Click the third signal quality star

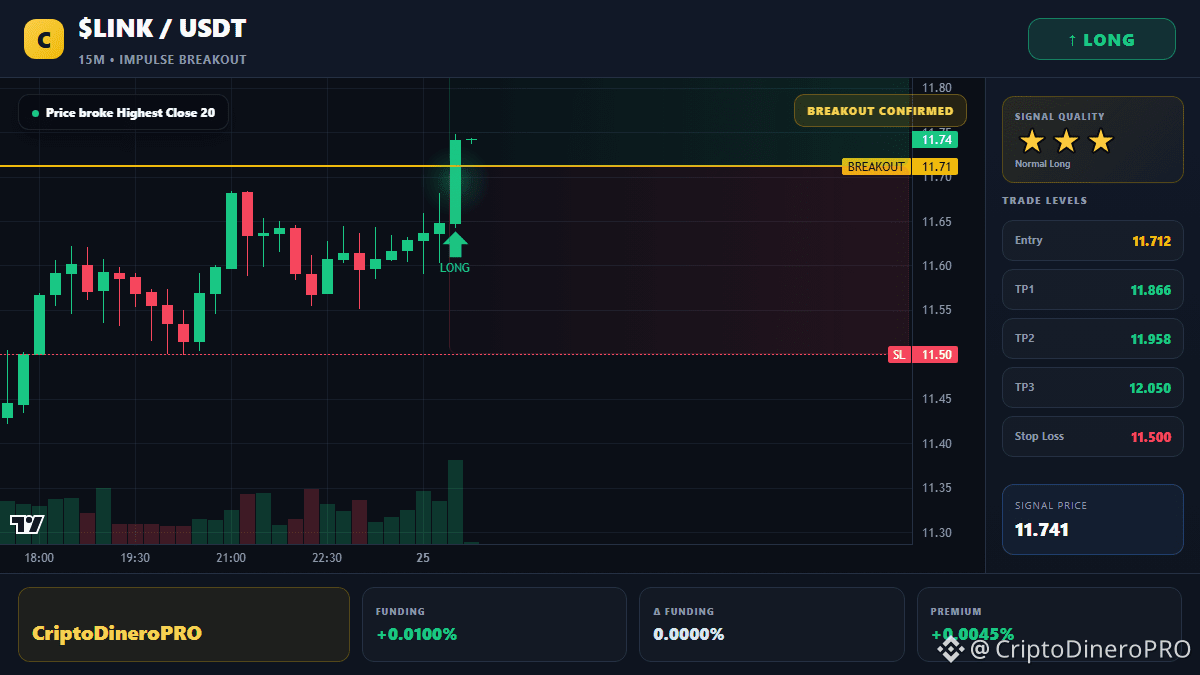[1100, 141]
